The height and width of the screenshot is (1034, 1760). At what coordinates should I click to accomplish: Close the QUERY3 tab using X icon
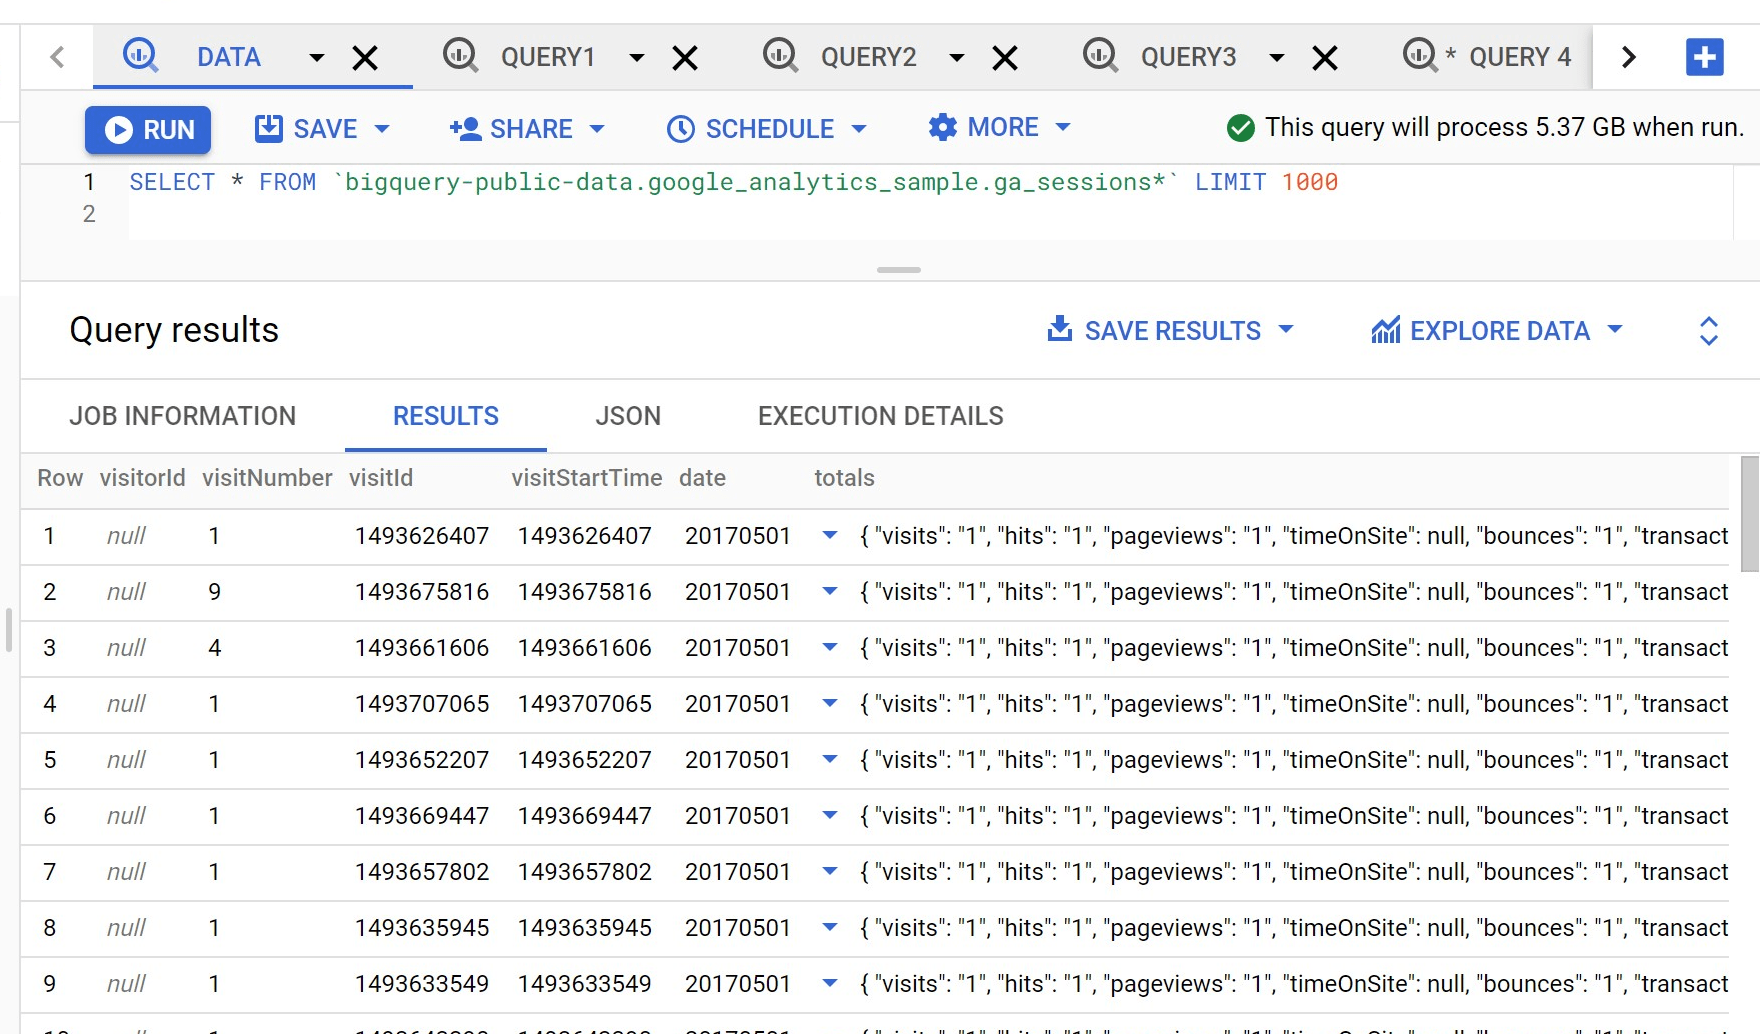(x=1325, y=58)
